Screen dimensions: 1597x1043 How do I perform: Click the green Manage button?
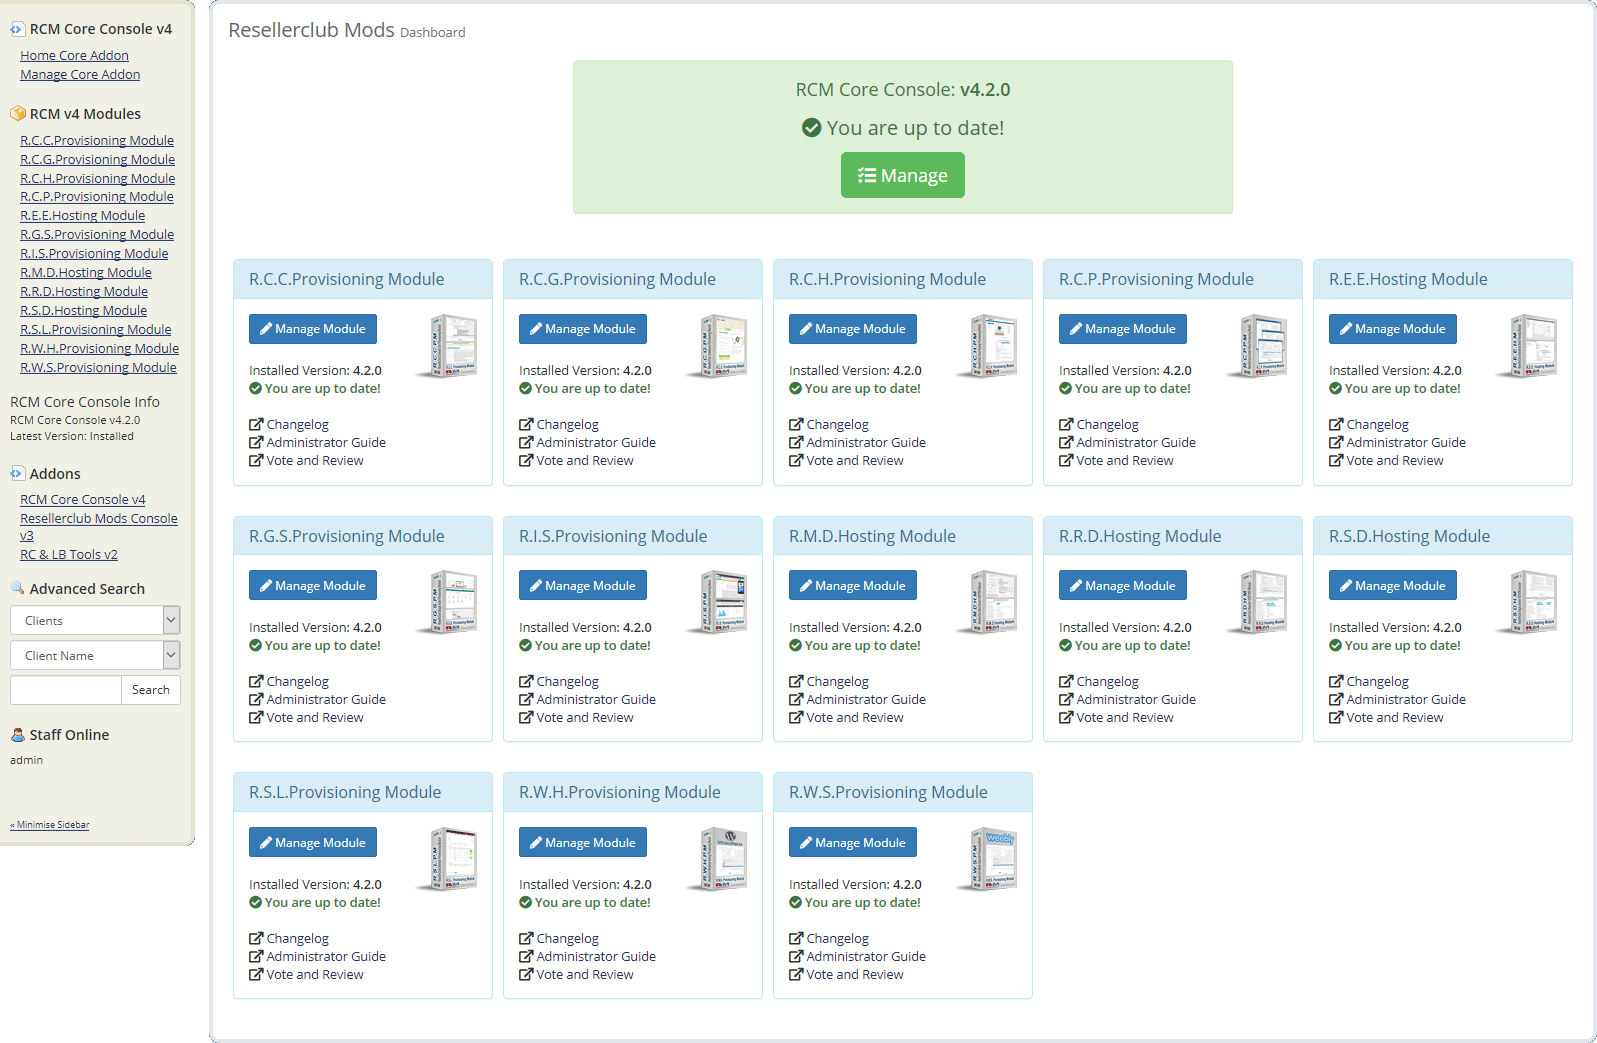pyautogui.click(x=902, y=175)
